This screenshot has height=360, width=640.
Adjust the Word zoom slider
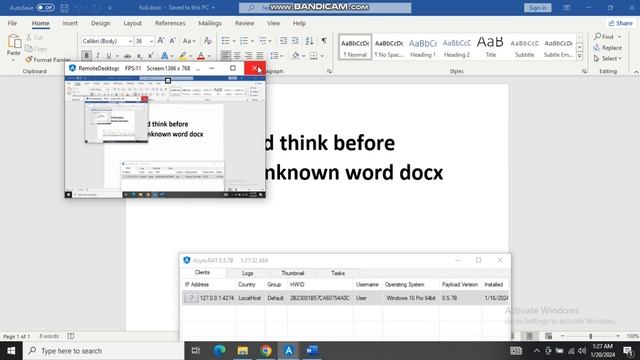[x=591, y=336]
